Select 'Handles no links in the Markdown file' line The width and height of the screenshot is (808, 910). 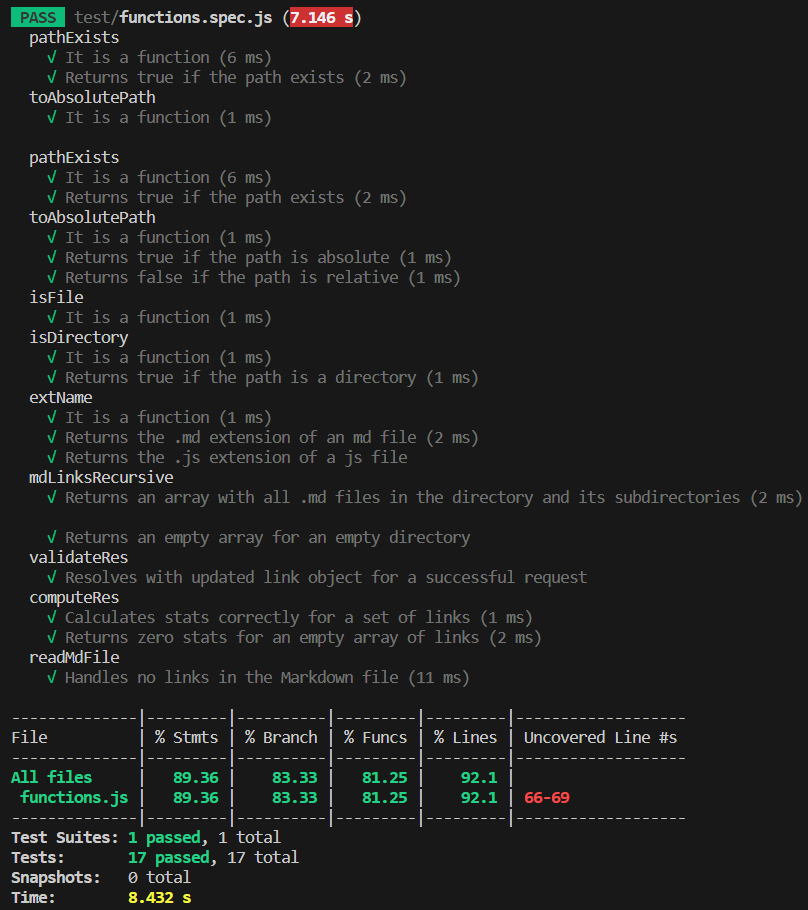click(258, 677)
